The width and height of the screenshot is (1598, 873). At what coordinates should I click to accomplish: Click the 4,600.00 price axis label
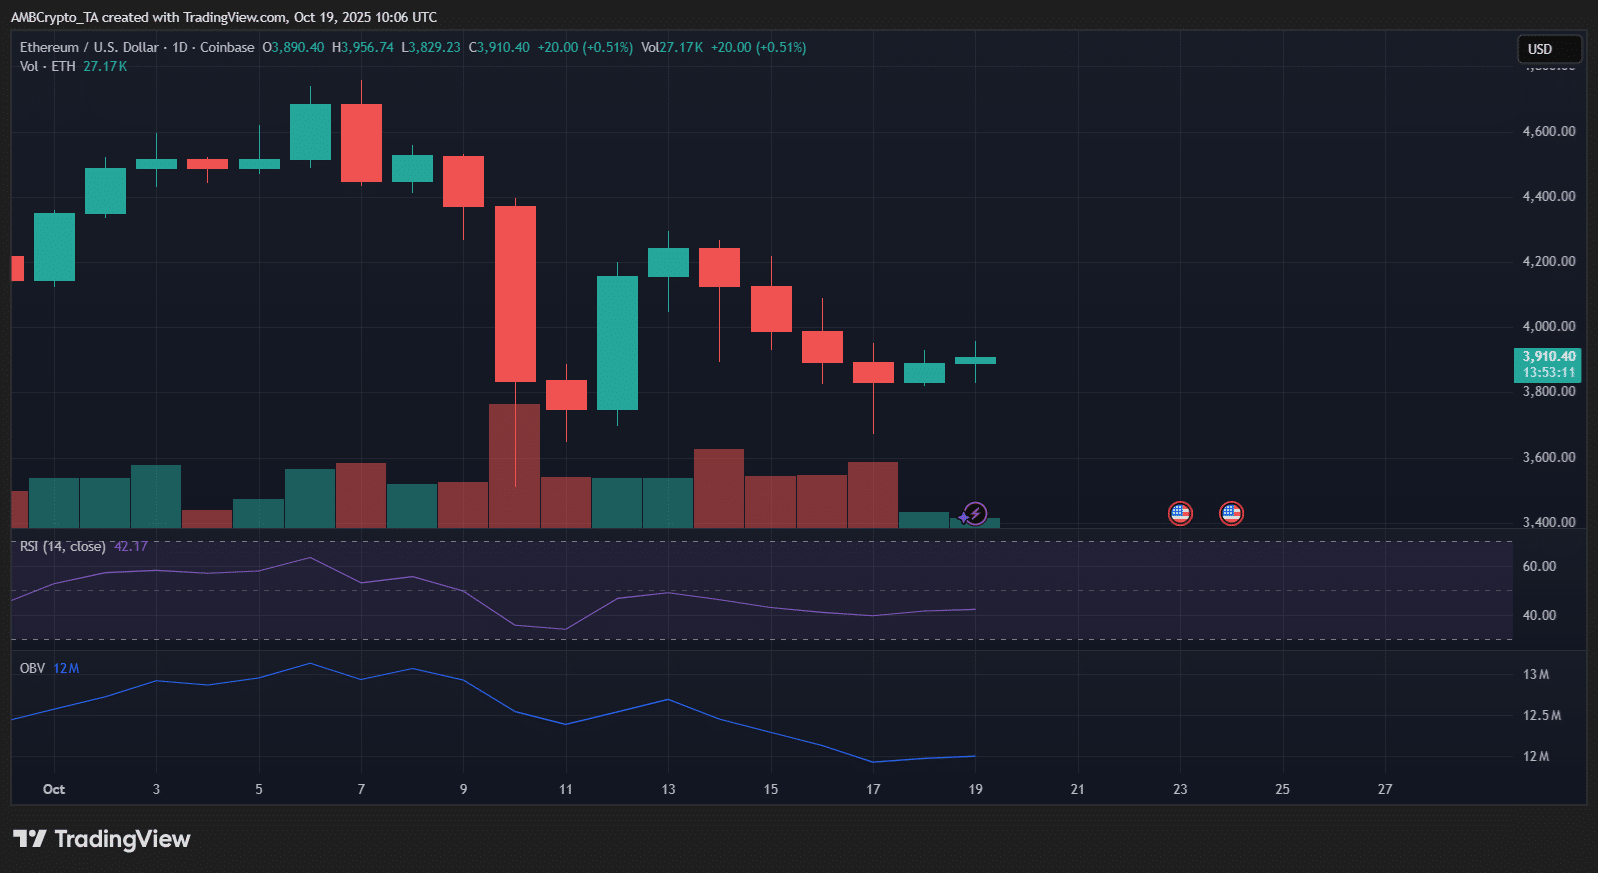click(x=1548, y=131)
